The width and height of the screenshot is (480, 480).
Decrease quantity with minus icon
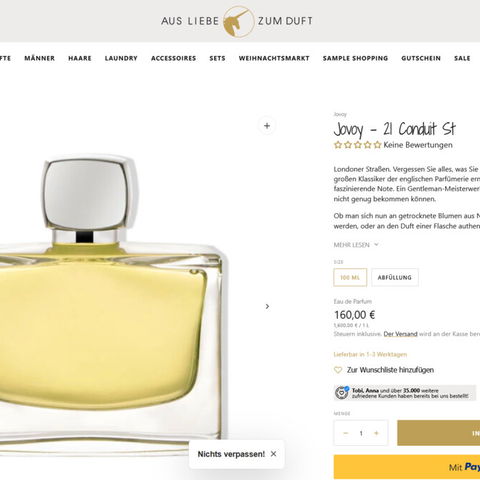(x=346, y=433)
